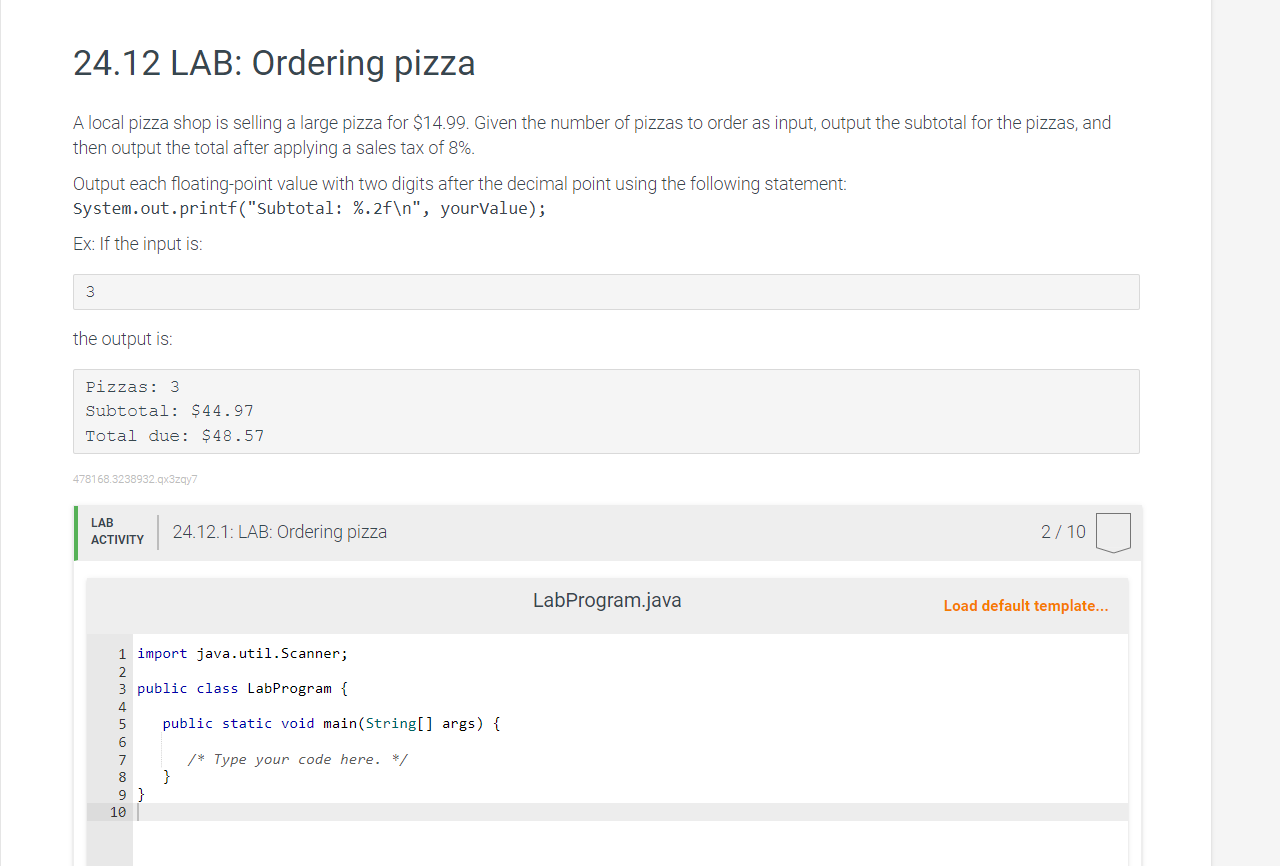Click the System.out.printf code statement

310,209
